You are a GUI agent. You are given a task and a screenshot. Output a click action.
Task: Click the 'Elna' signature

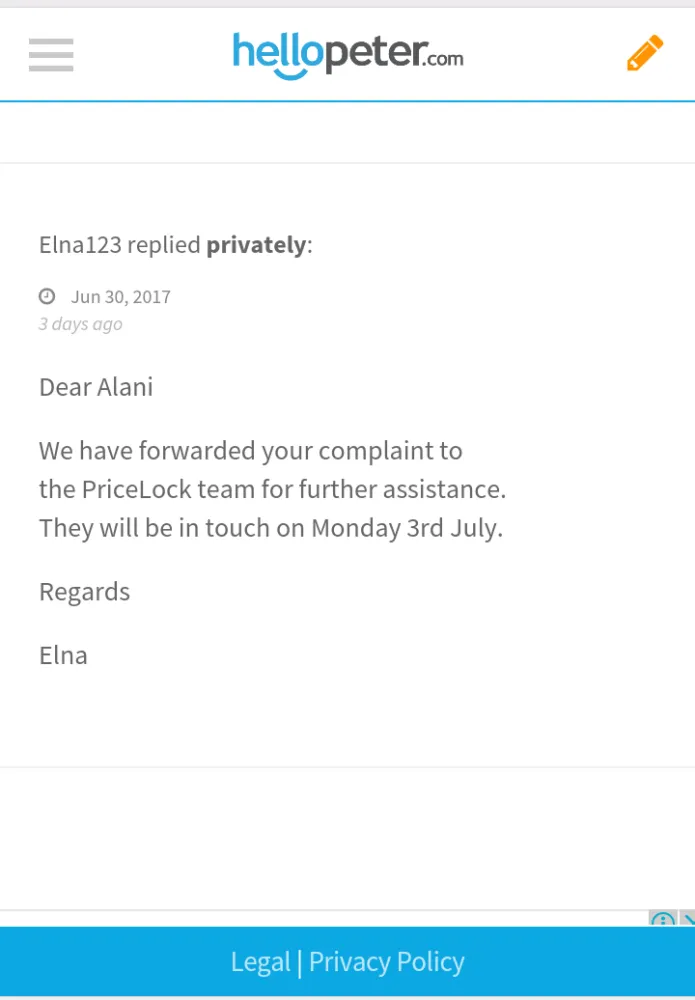pyautogui.click(x=63, y=656)
